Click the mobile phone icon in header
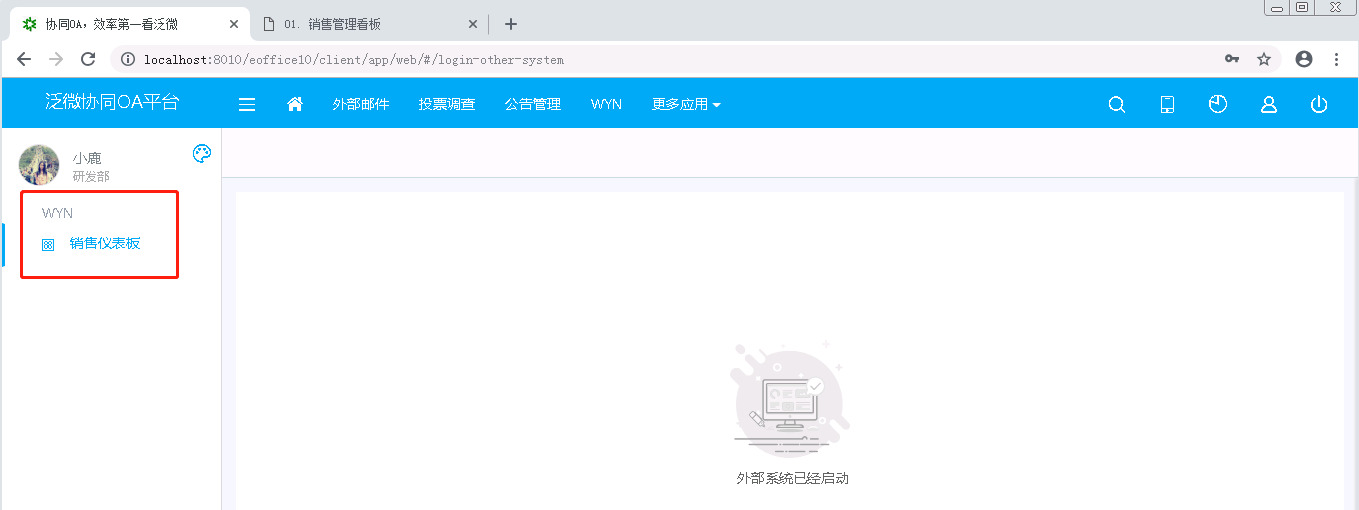The height and width of the screenshot is (510, 1359). coord(1167,104)
